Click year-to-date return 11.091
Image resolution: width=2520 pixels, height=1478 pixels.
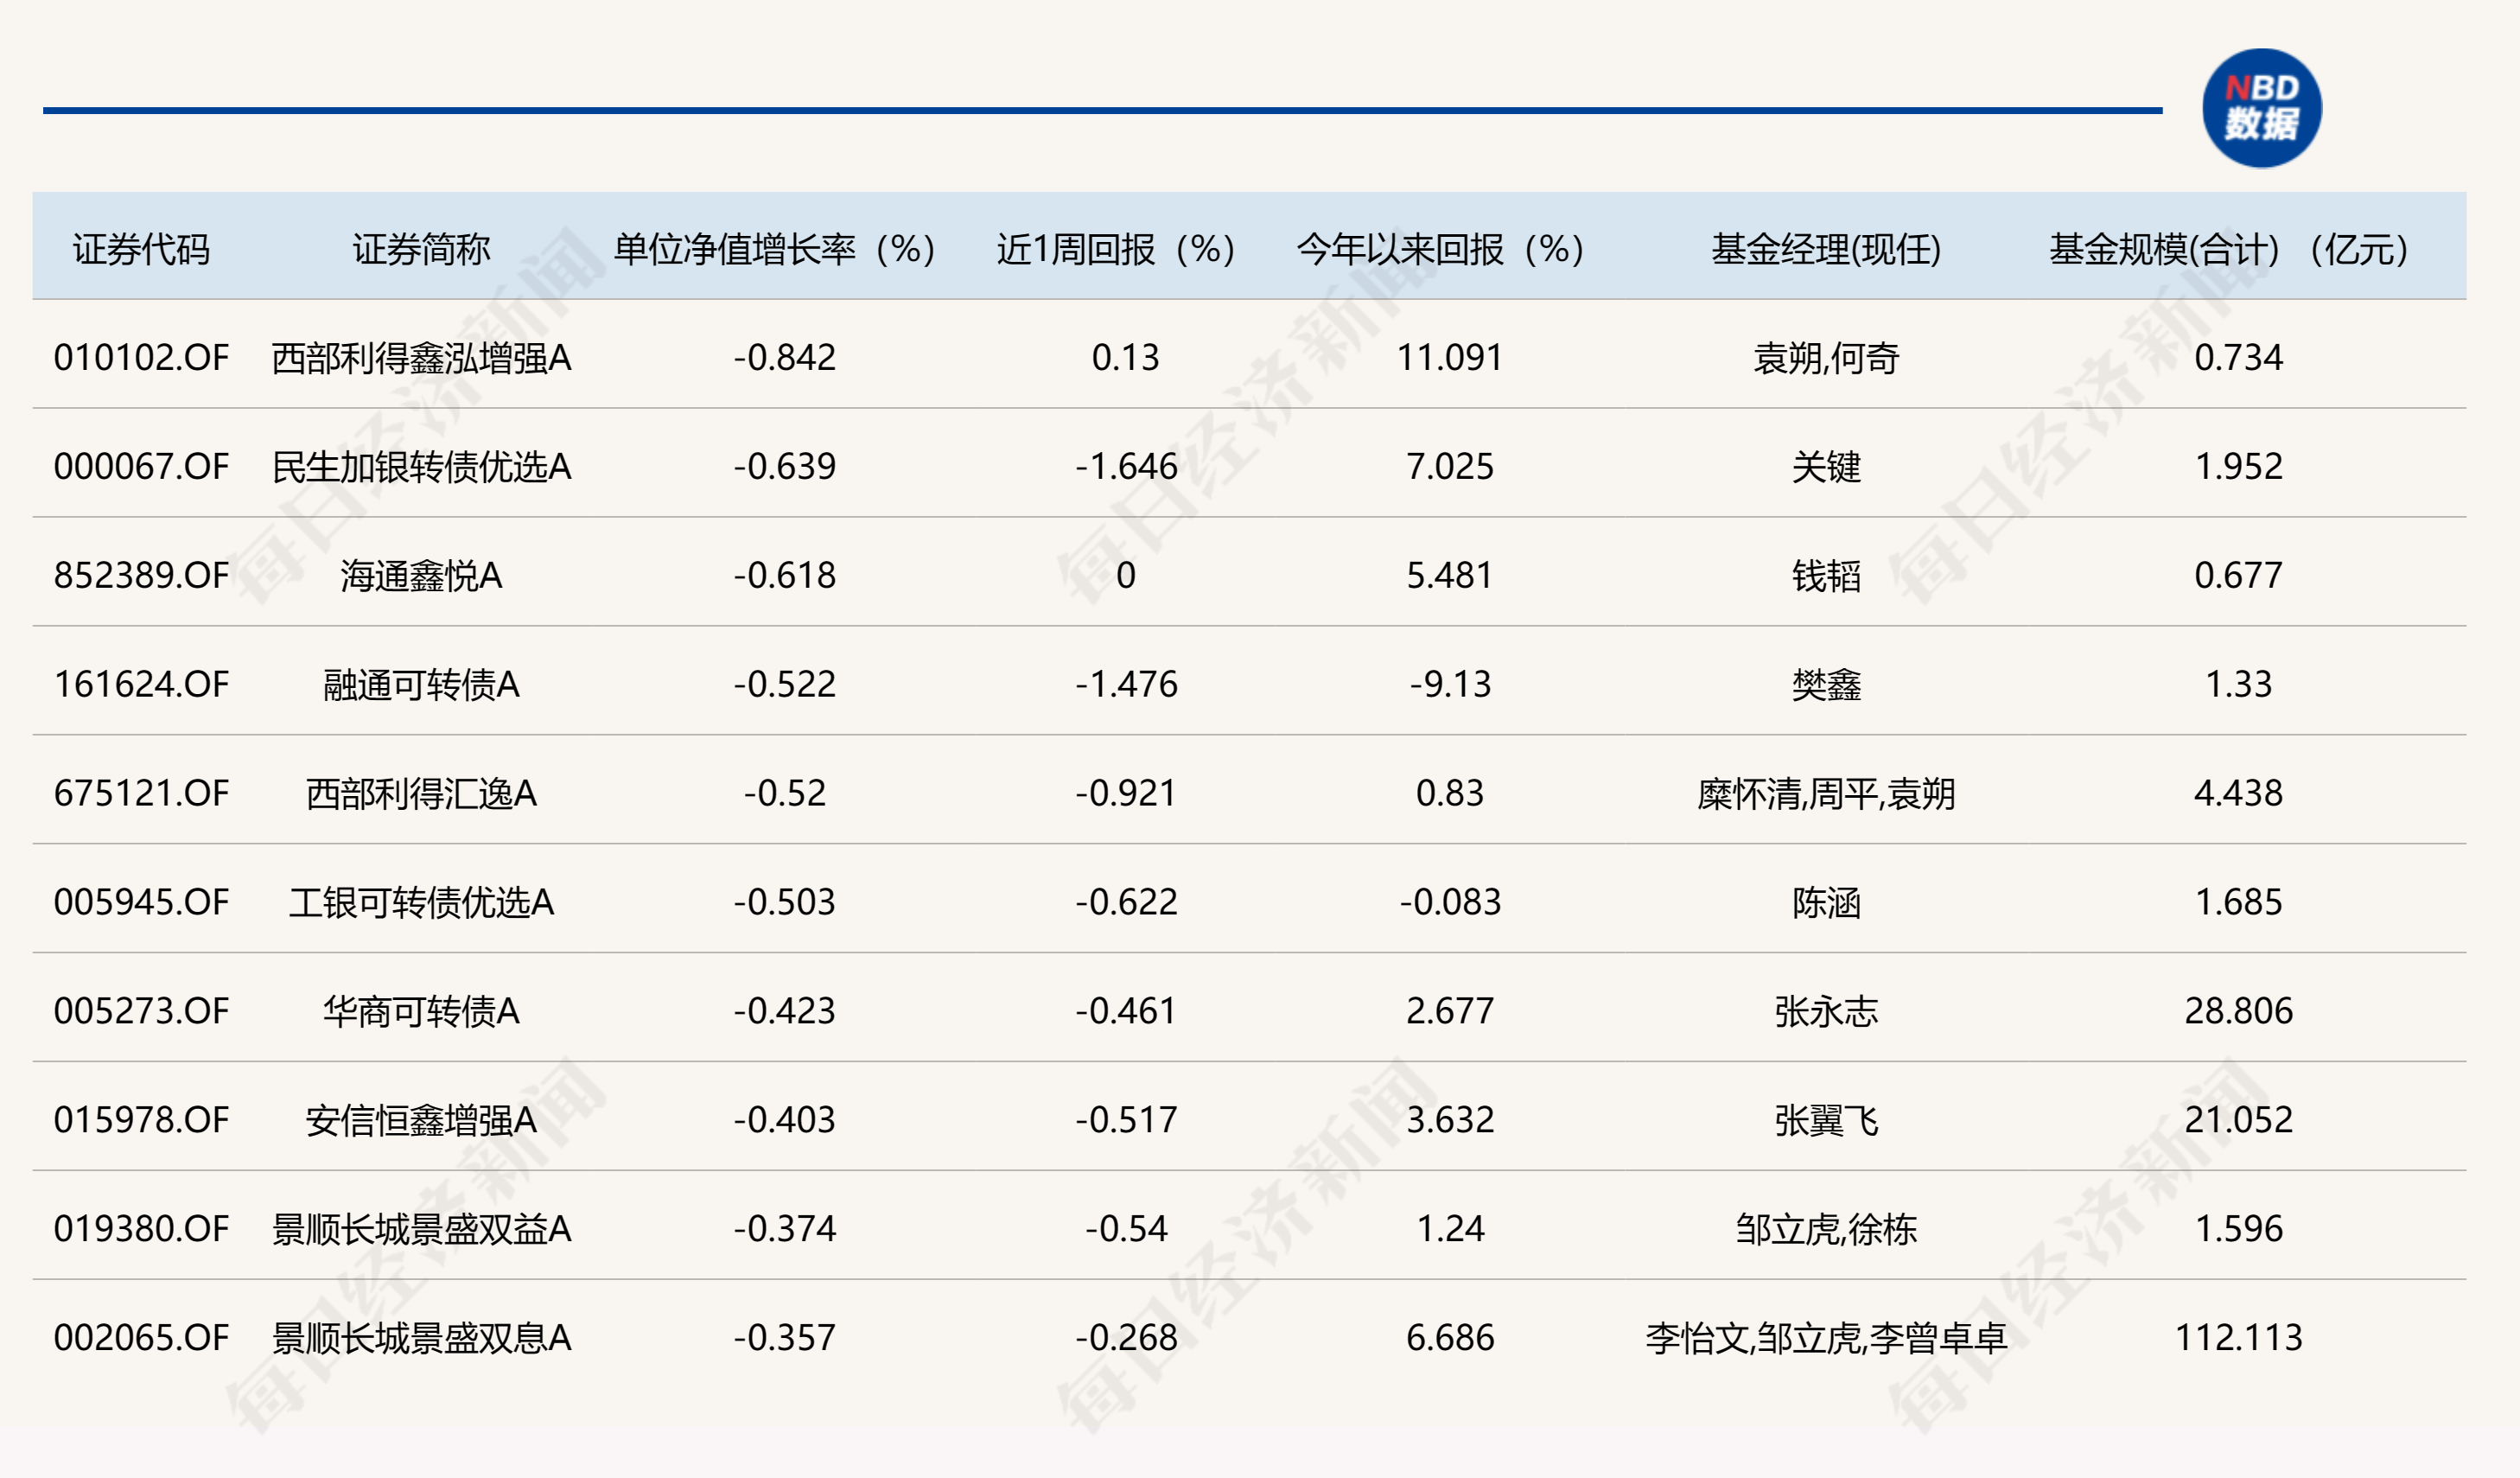[1450, 358]
